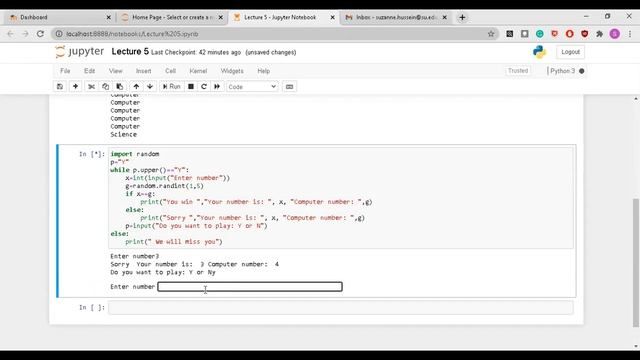This screenshot has height=360, width=640.
Task: Click the Python 3 kernel name
Action: 562,71
